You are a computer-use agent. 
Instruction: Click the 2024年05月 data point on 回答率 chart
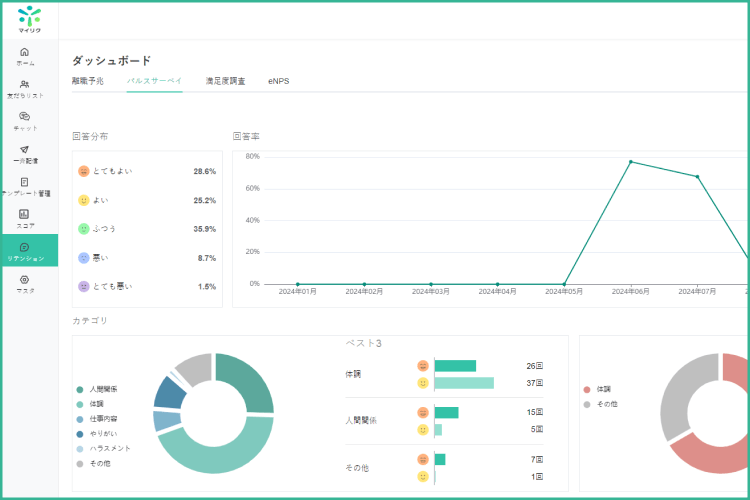click(x=564, y=284)
